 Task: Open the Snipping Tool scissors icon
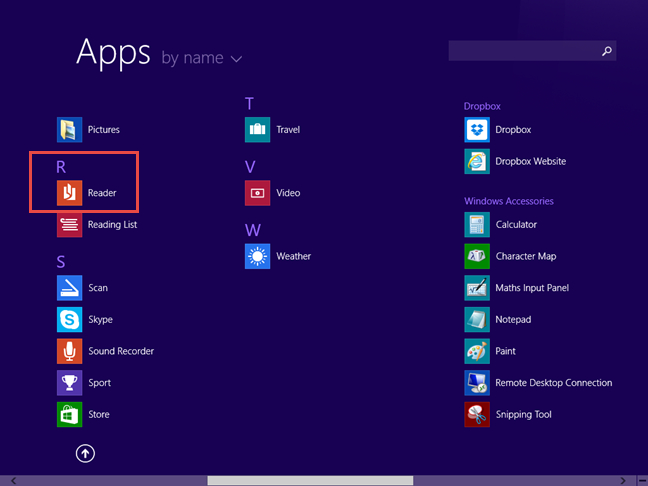pos(477,414)
